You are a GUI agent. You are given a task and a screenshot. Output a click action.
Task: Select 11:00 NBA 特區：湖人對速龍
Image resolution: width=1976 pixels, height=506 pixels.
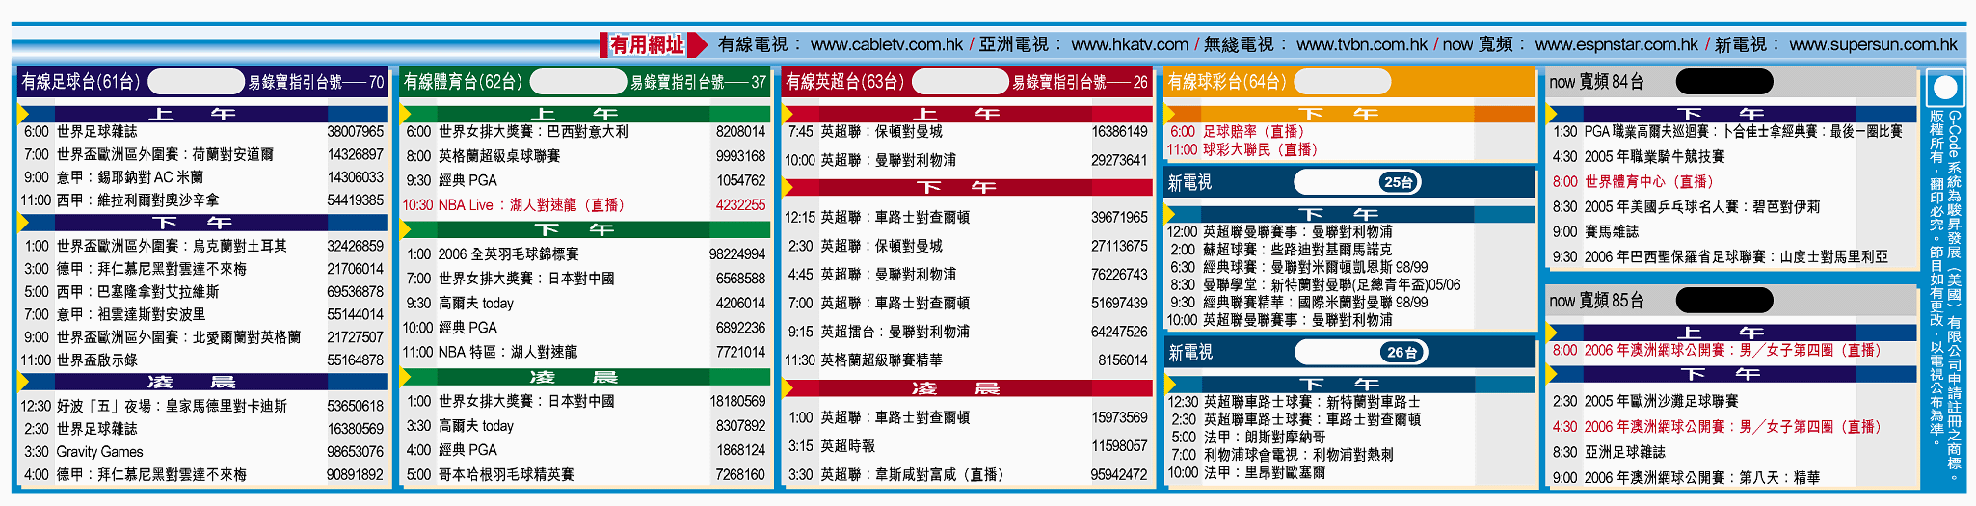585,352
